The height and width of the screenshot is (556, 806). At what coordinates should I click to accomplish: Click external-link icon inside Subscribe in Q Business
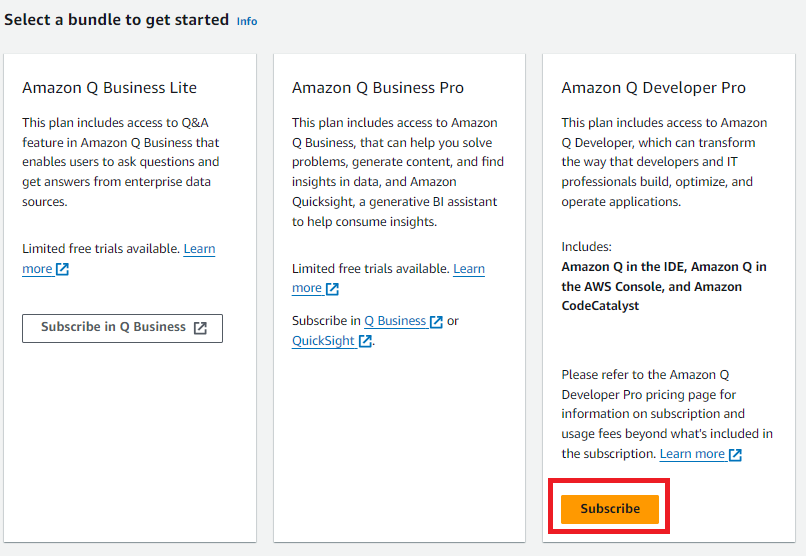[x=200, y=328]
